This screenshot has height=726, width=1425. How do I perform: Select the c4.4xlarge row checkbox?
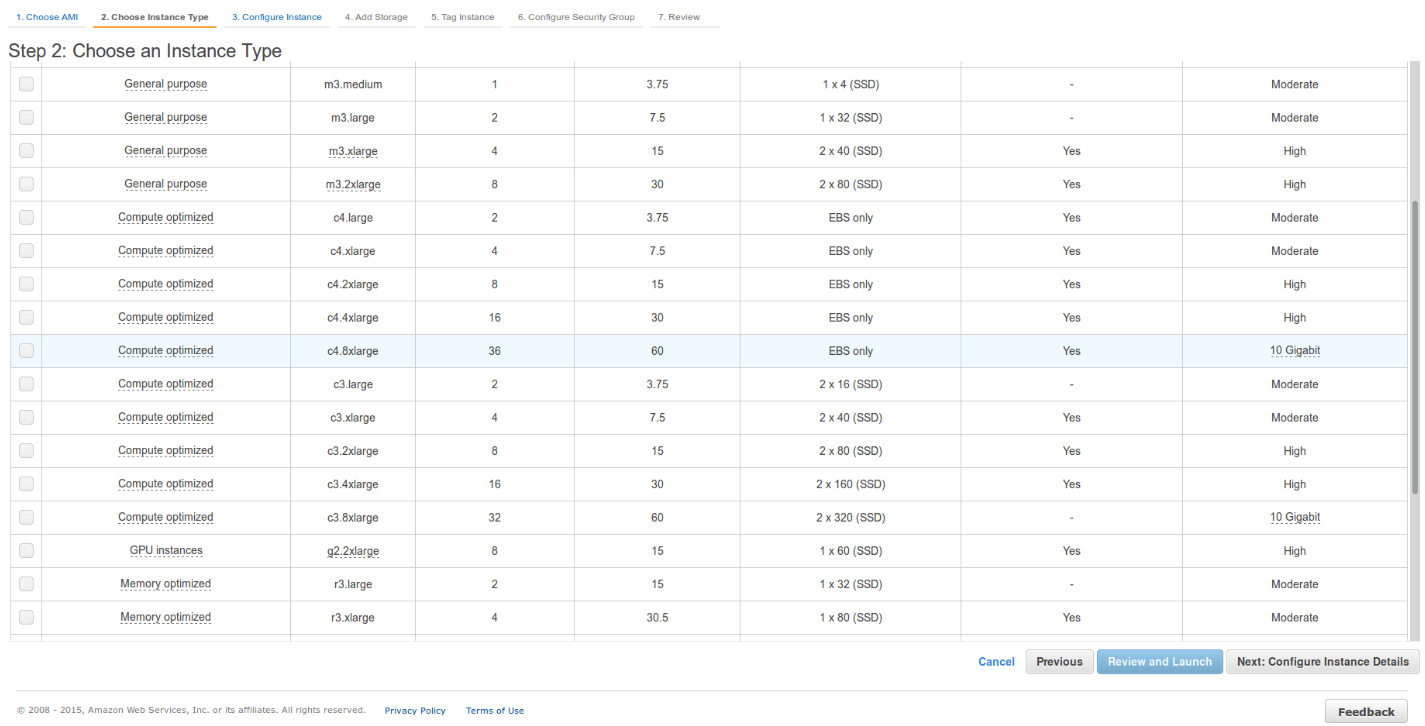point(26,317)
